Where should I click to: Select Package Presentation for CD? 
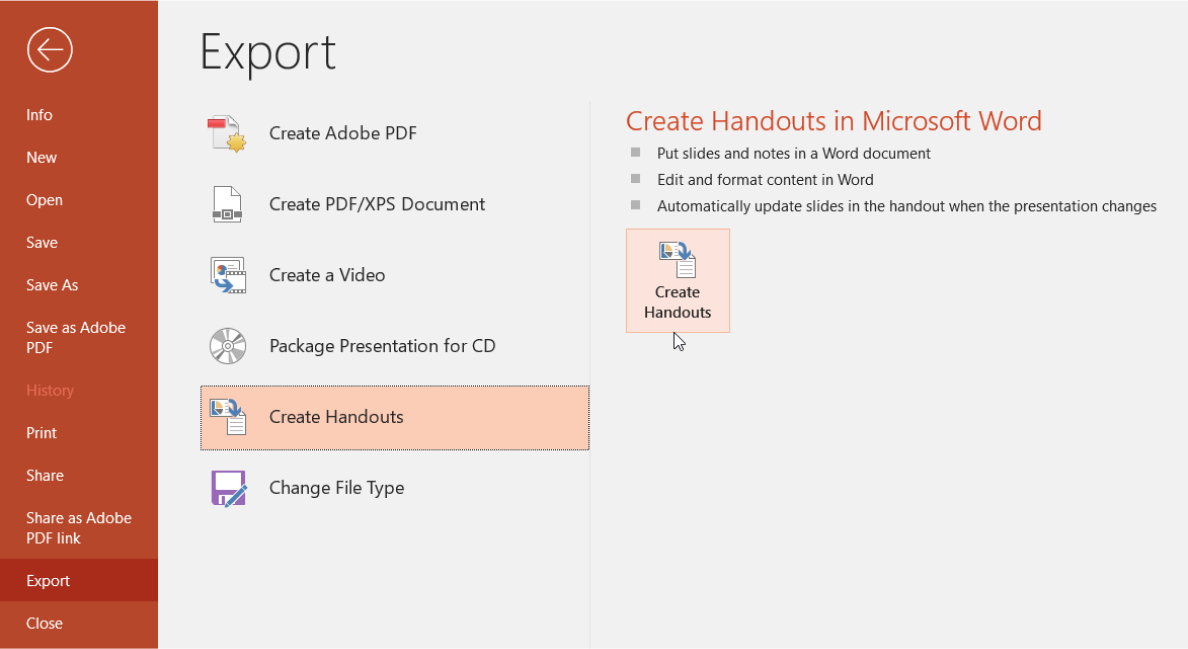tap(395, 346)
